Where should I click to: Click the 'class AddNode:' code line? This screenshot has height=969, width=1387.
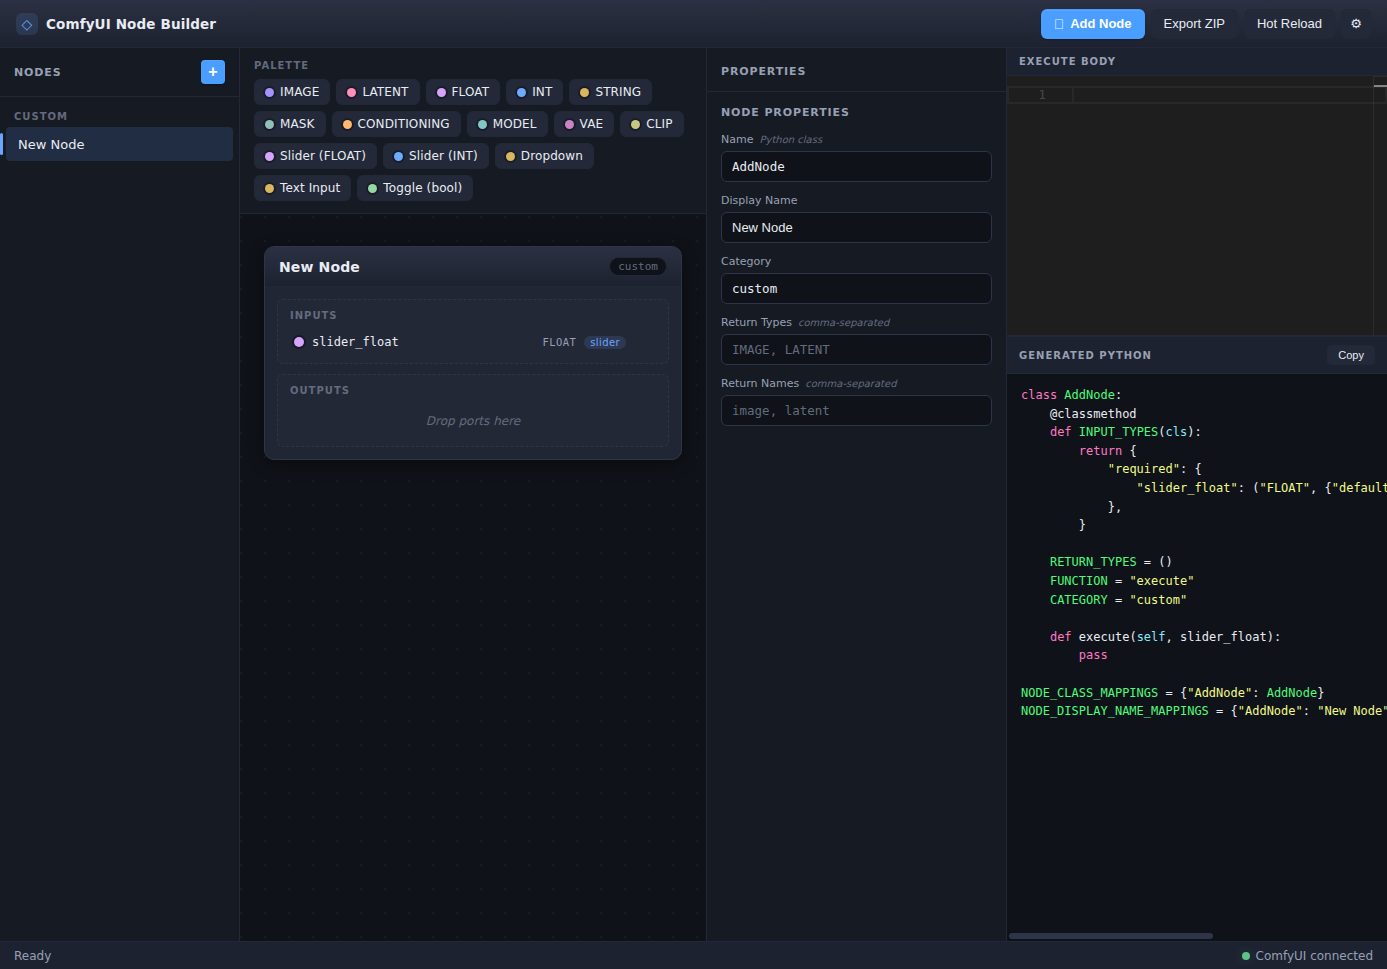(x=1071, y=395)
